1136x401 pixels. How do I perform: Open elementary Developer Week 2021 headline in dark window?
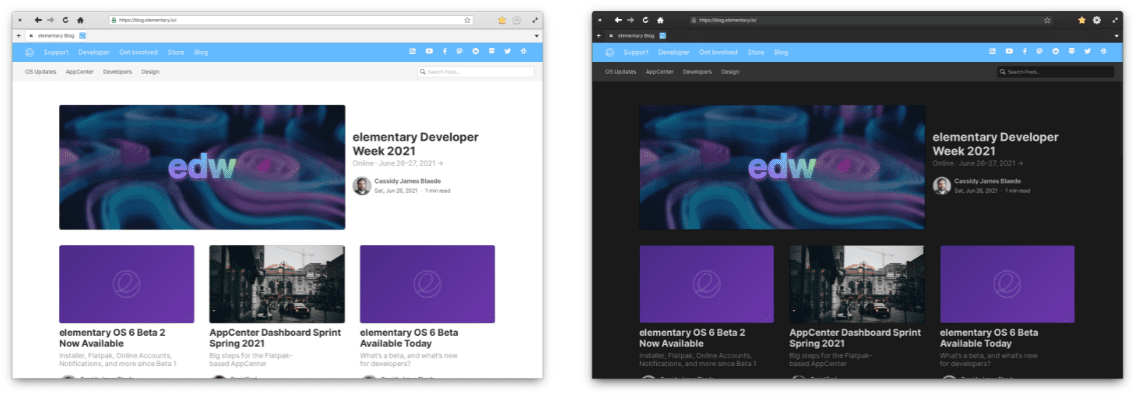[x=996, y=144]
